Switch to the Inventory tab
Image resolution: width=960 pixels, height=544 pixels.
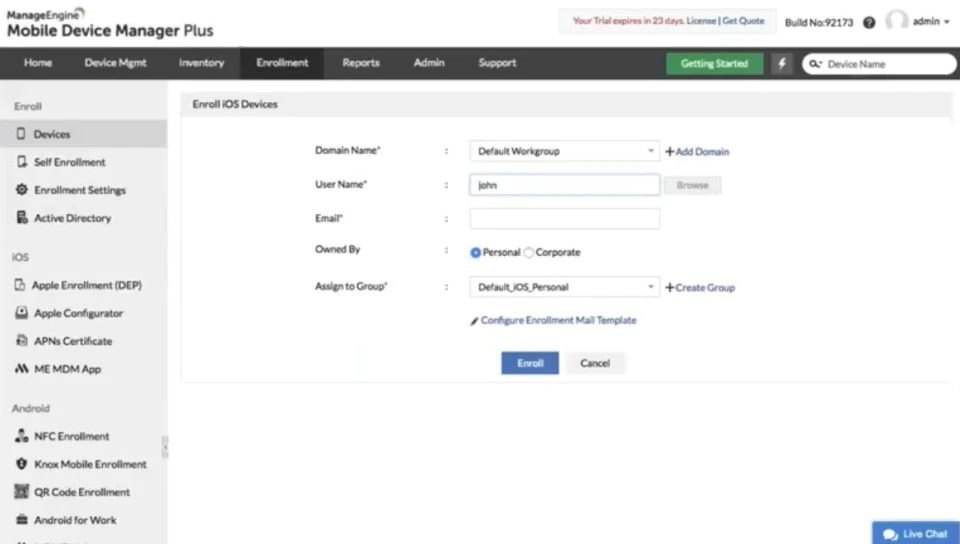(201, 63)
